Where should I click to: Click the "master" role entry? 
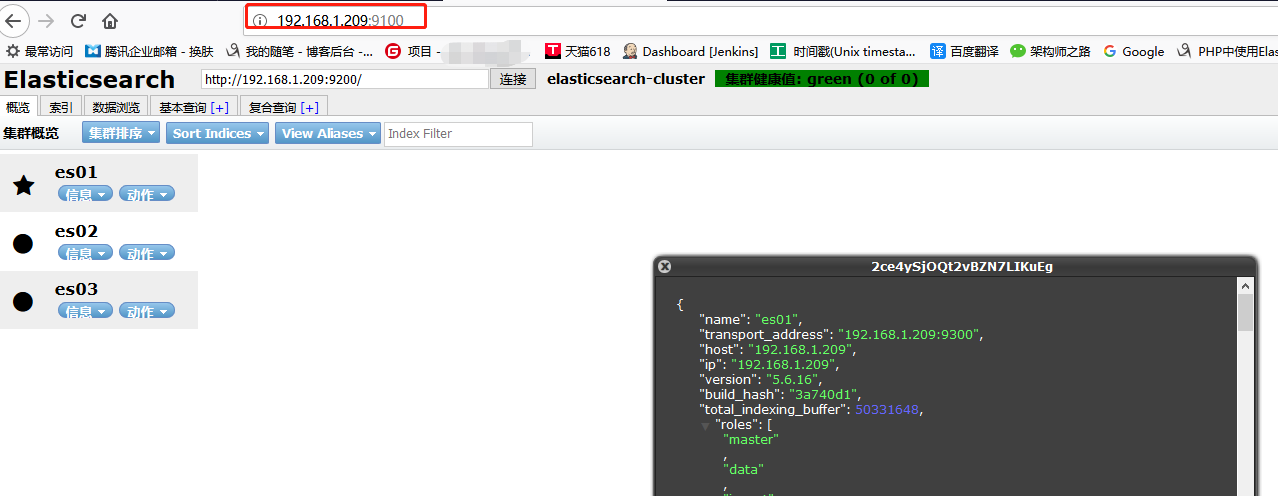[x=751, y=439]
